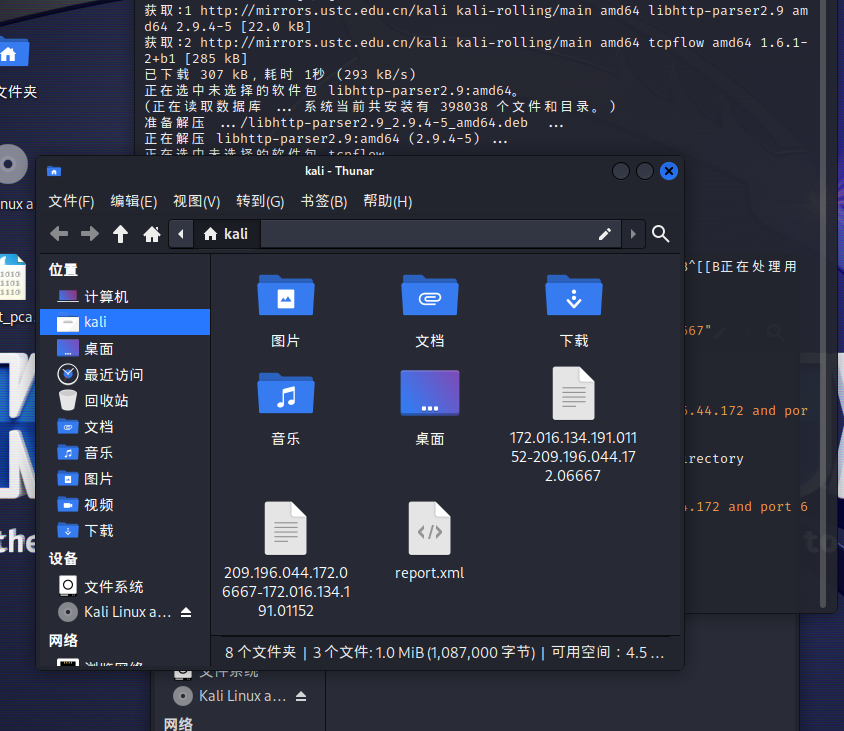The width and height of the screenshot is (844, 731).
Task: Select 文件系统 under devices
Action: click(x=125, y=586)
